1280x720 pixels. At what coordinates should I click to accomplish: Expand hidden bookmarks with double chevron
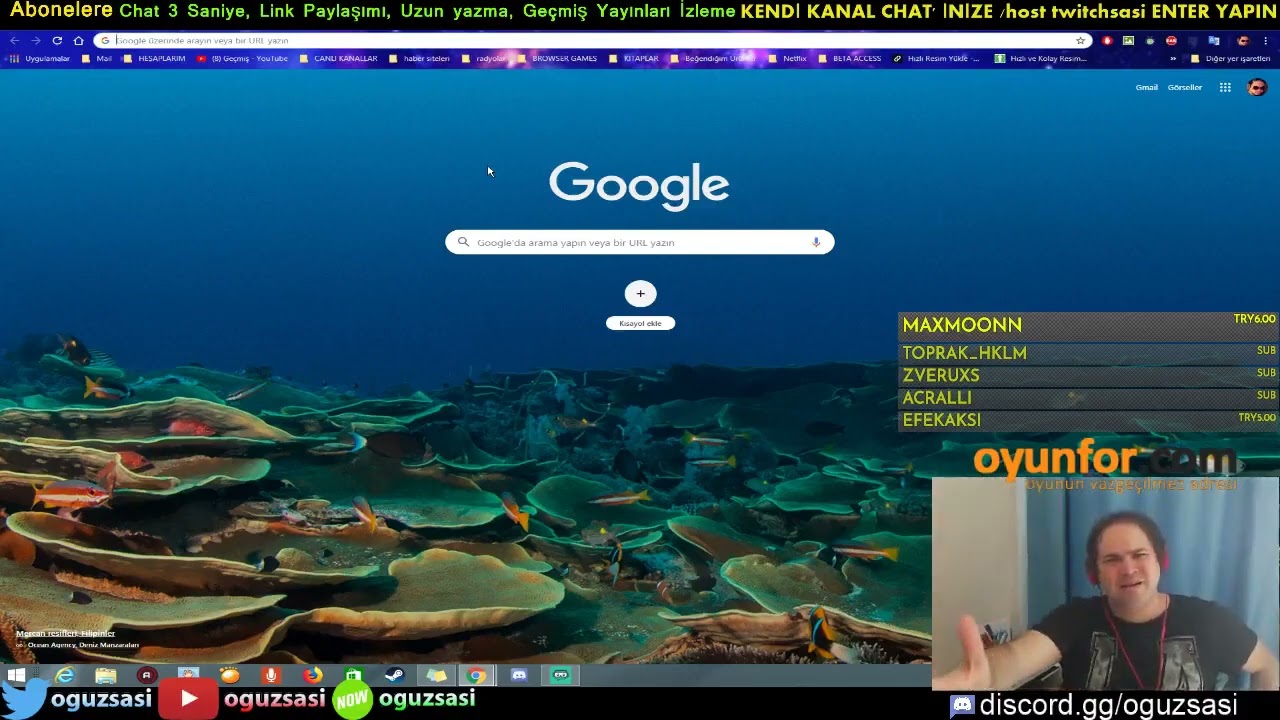coord(1173,58)
